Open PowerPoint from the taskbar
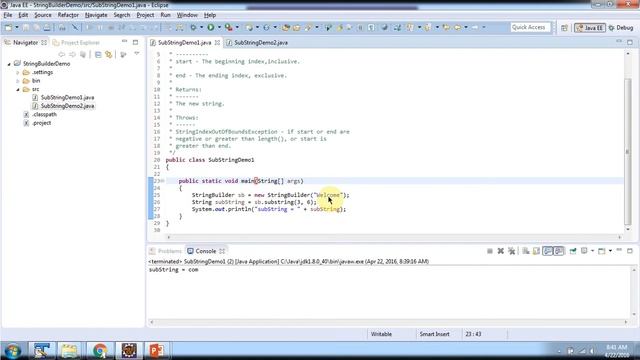Viewport: 640px width, 360px height. pos(157,351)
